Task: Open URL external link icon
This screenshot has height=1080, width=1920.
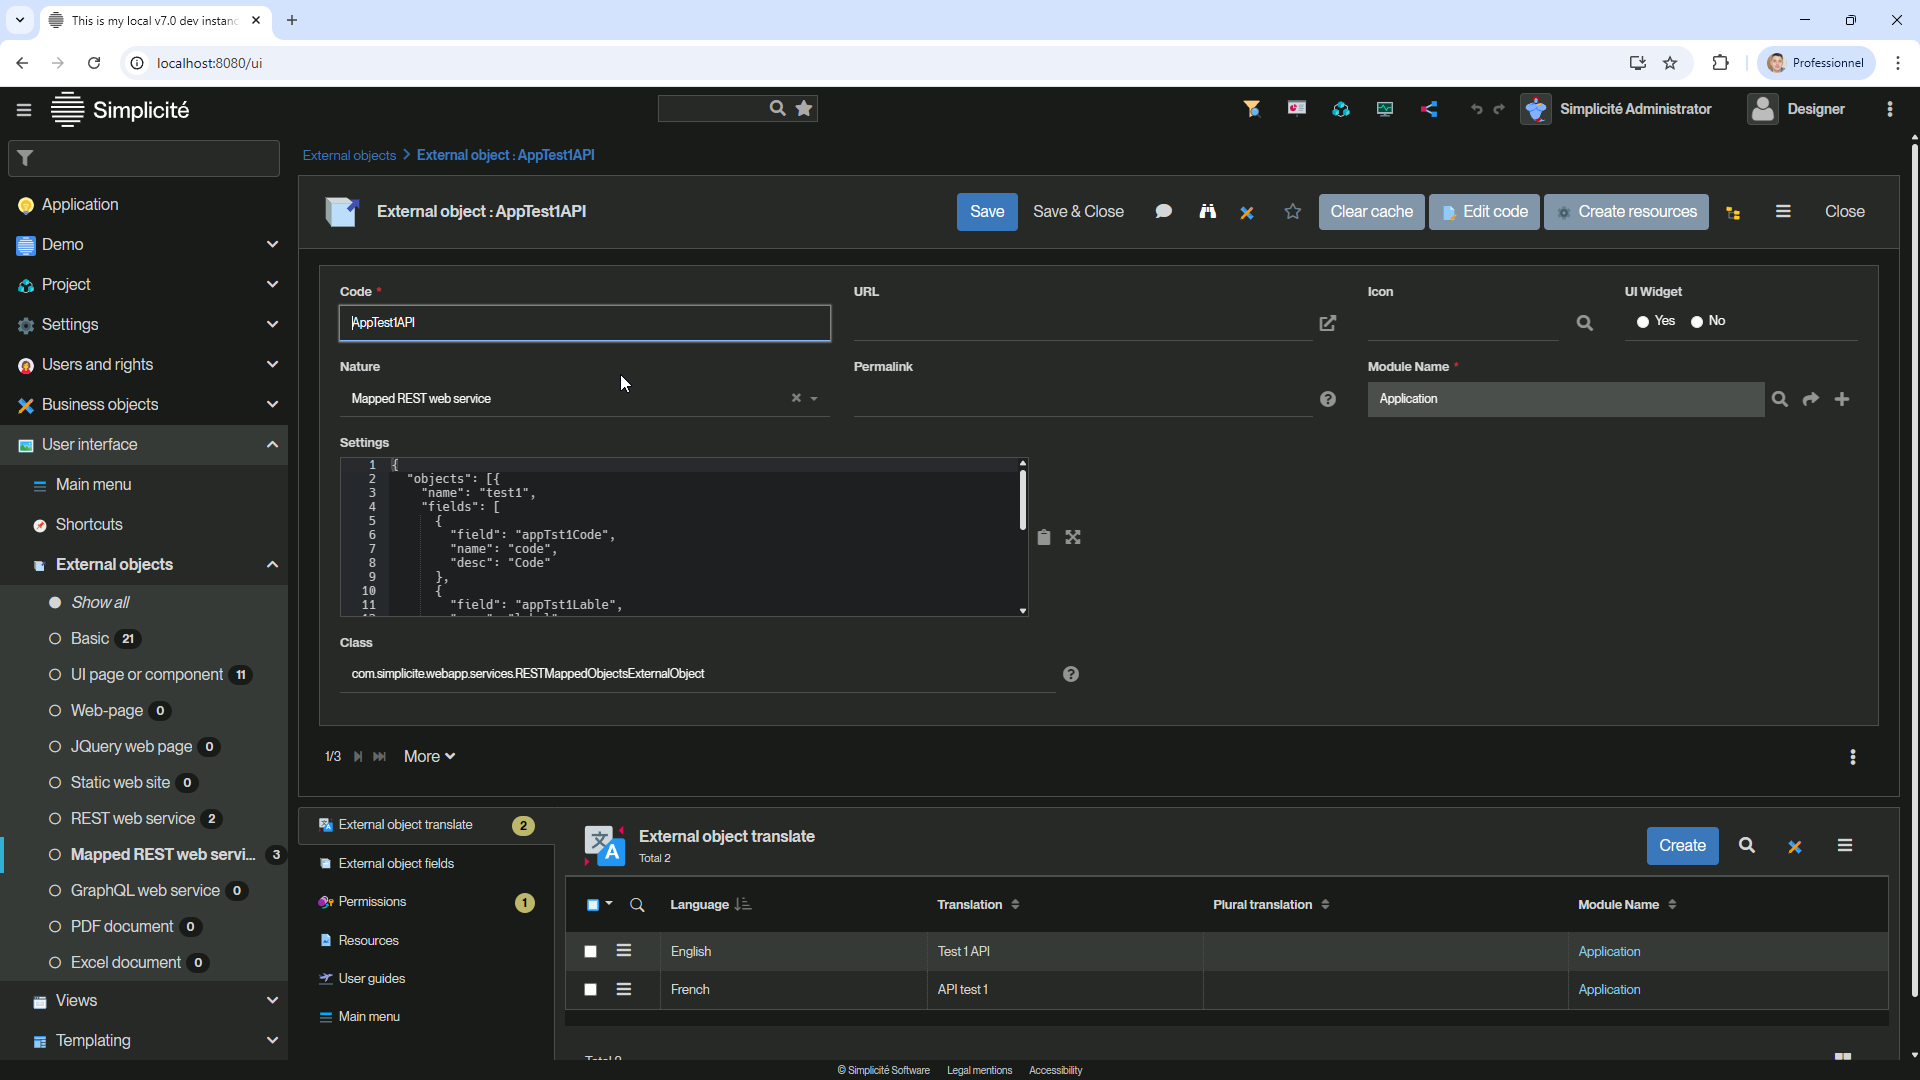Action: [1327, 323]
